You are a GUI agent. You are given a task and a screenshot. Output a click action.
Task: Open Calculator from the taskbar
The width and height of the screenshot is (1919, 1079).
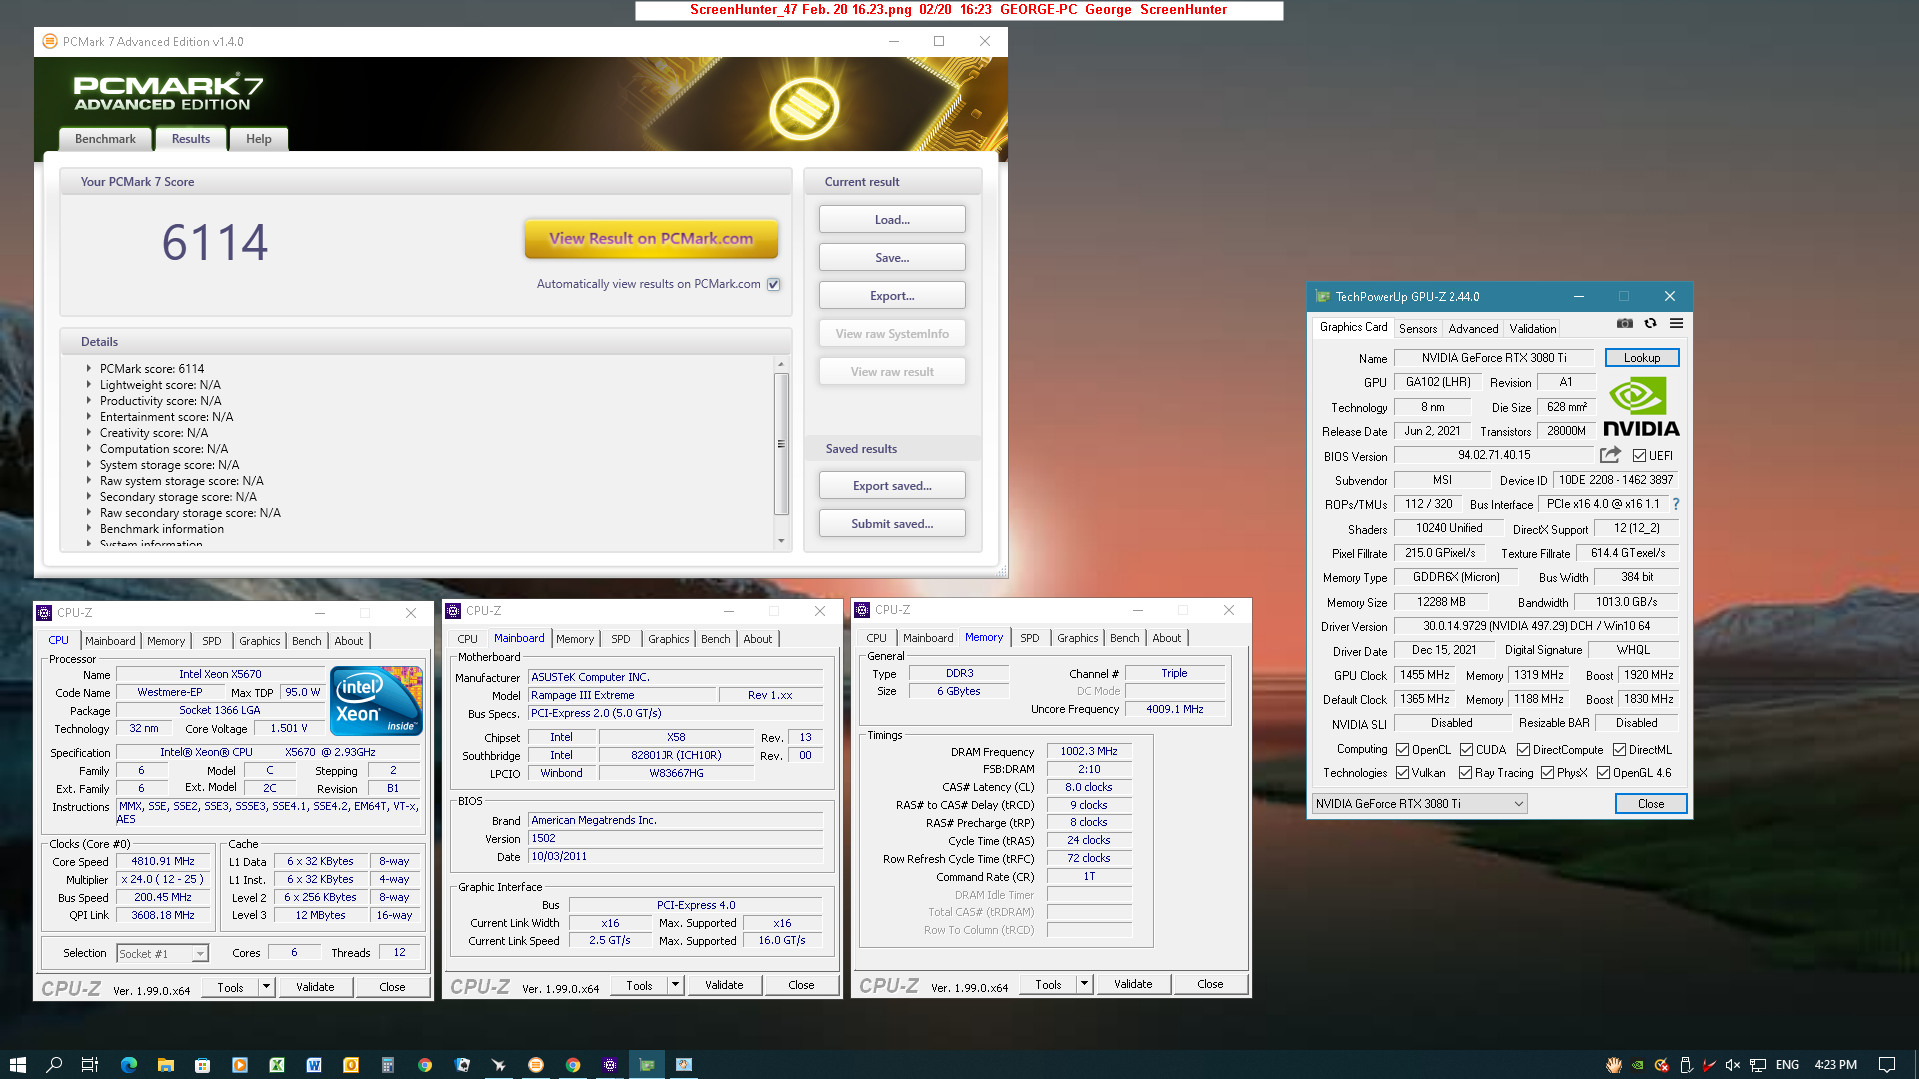click(x=388, y=1065)
